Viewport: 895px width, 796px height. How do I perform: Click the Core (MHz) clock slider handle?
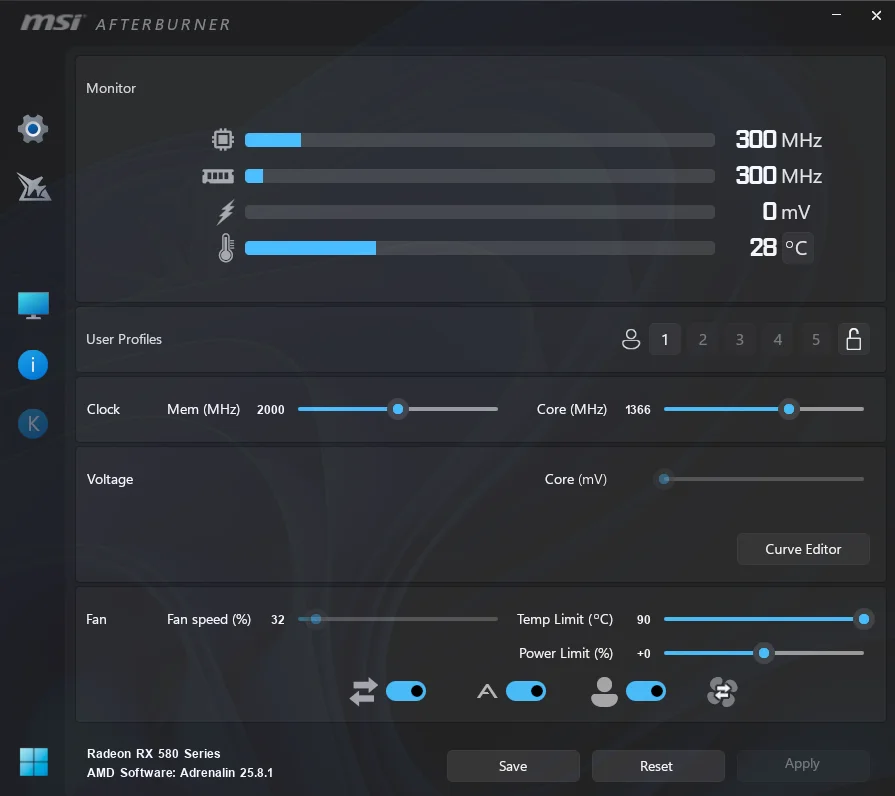click(789, 409)
